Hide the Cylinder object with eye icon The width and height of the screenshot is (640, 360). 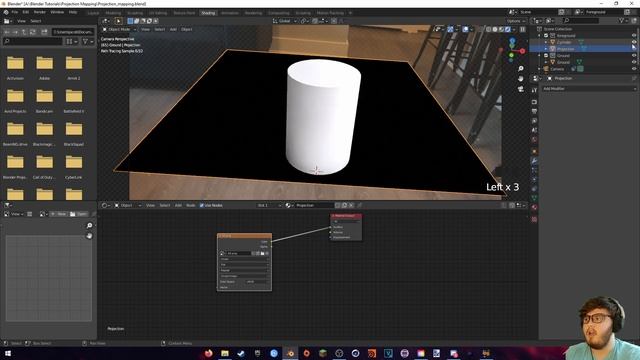coord(634,42)
